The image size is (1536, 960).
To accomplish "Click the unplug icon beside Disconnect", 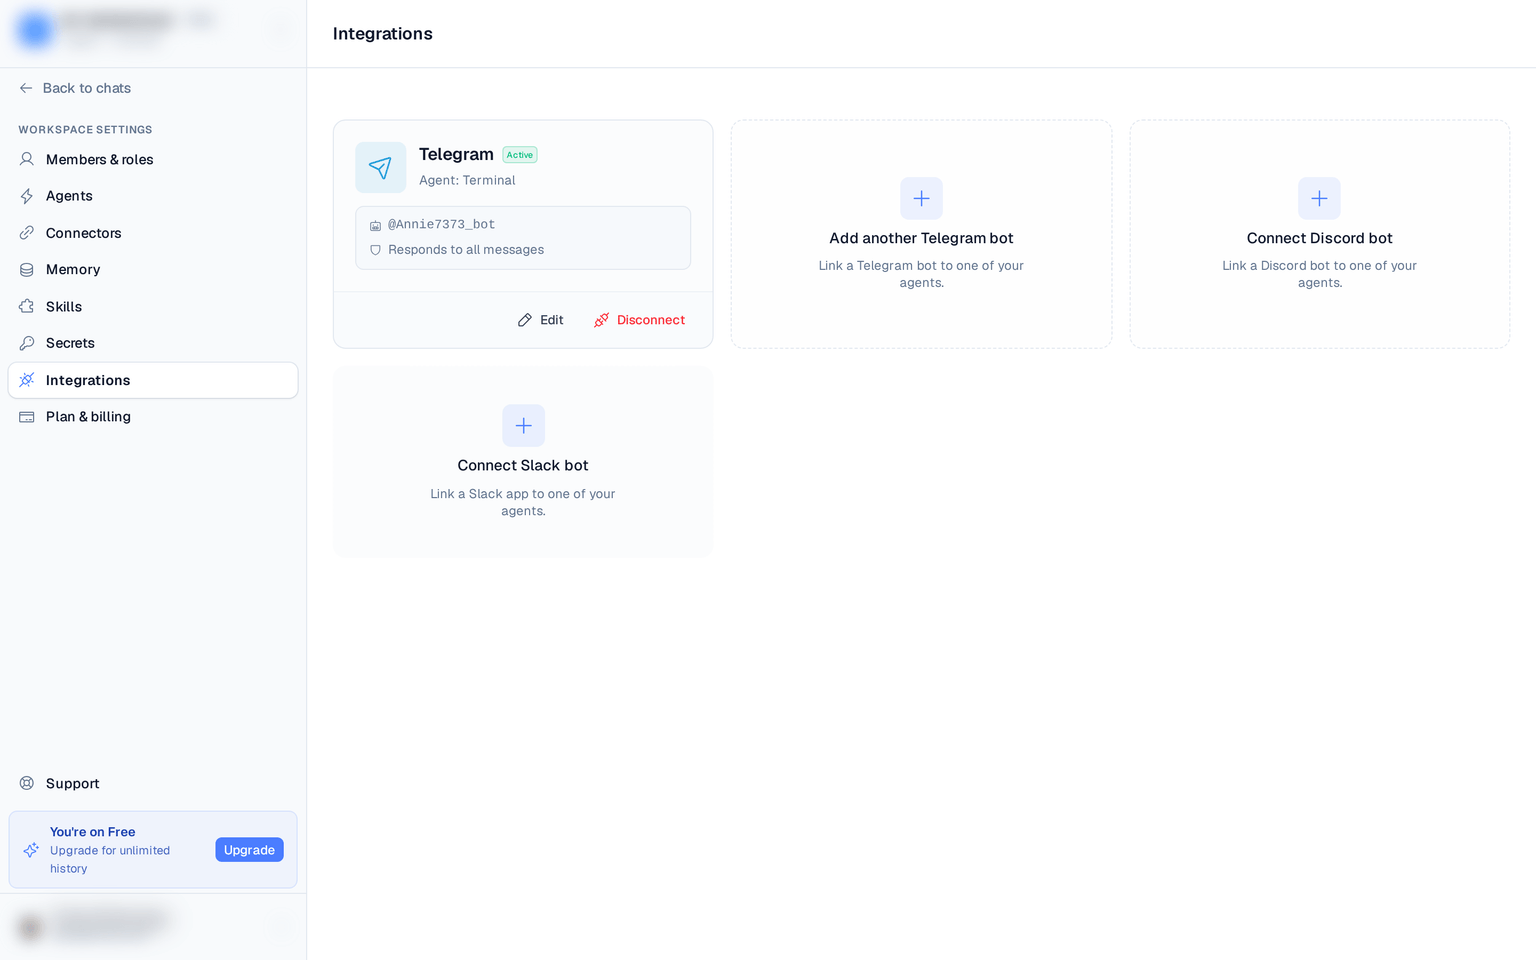I will [x=601, y=320].
